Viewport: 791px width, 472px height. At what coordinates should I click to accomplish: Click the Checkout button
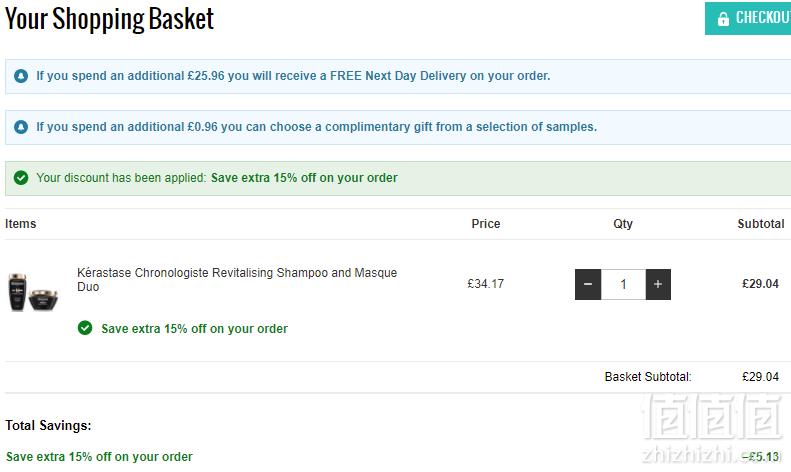[x=748, y=18]
